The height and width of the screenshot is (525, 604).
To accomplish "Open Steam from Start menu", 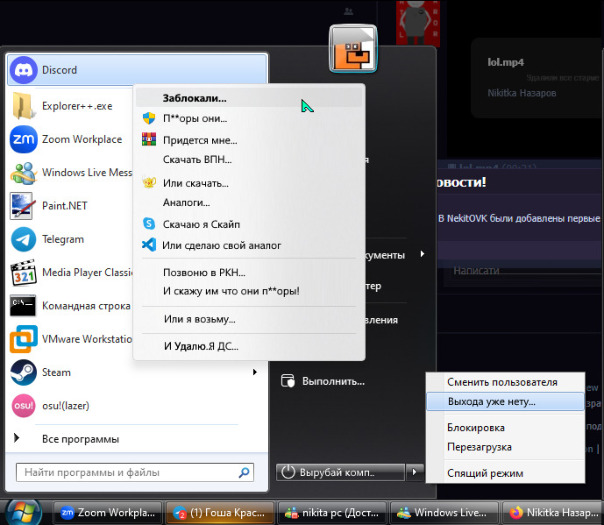I will [135, 372].
